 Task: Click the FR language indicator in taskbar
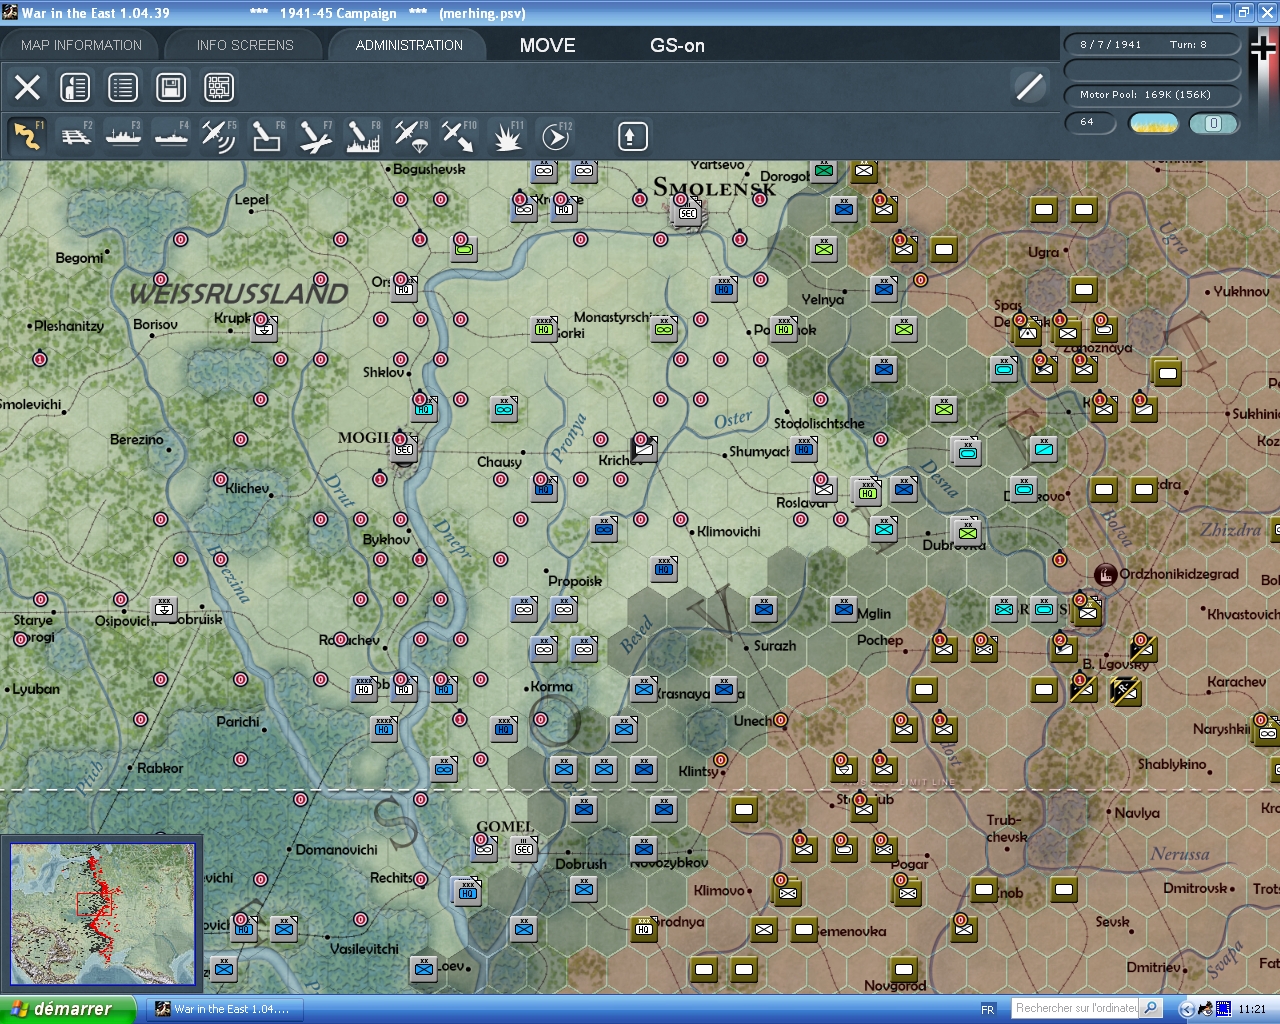coord(988,1009)
